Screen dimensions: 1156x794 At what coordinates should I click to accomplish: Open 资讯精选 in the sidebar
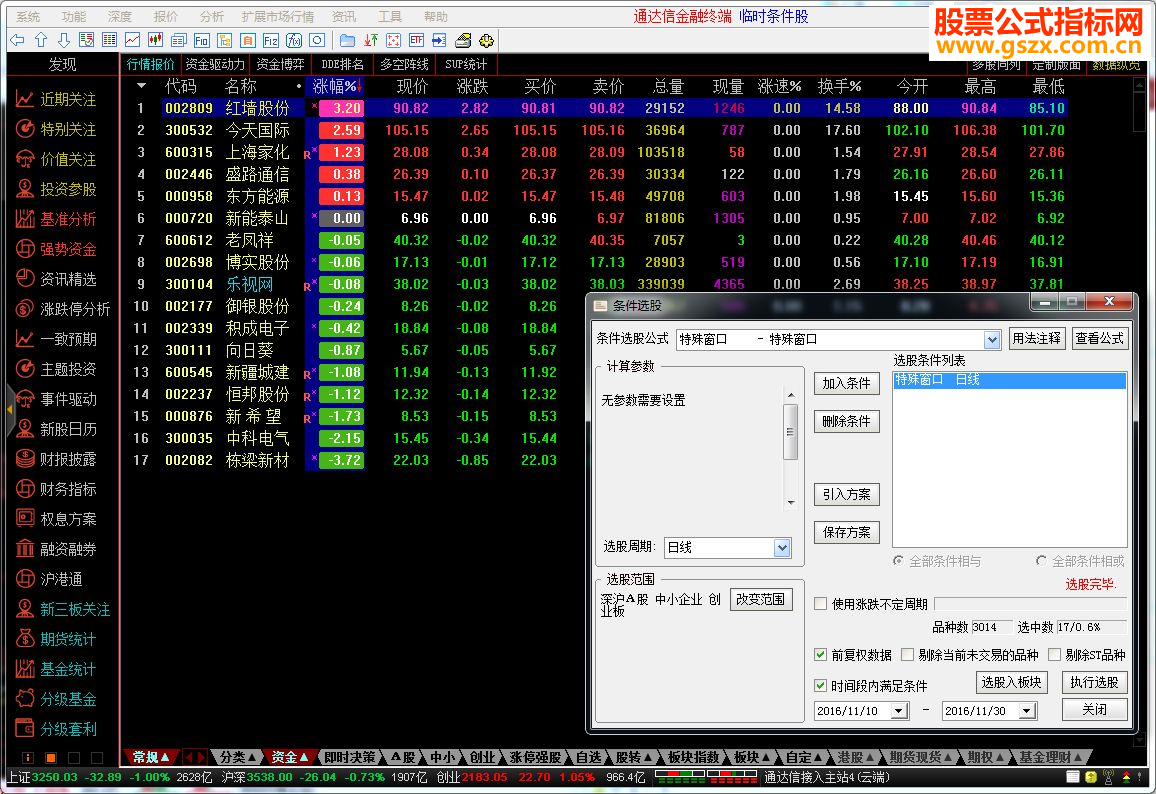pyautogui.click(x=57, y=279)
